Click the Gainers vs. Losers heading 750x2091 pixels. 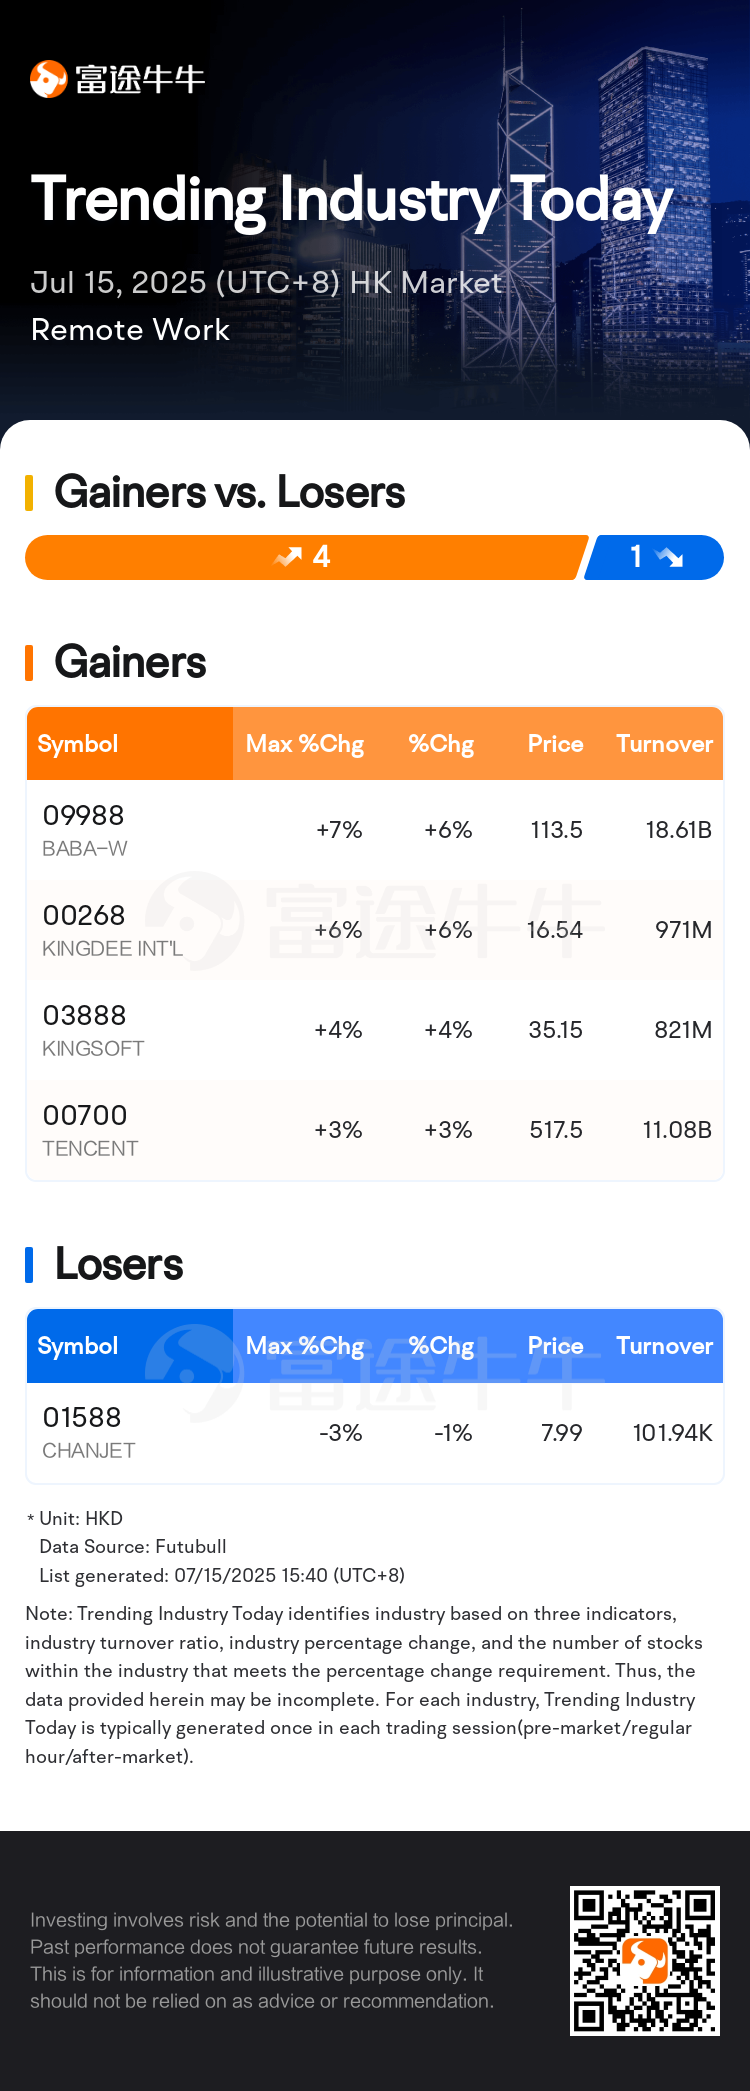(230, 492)
